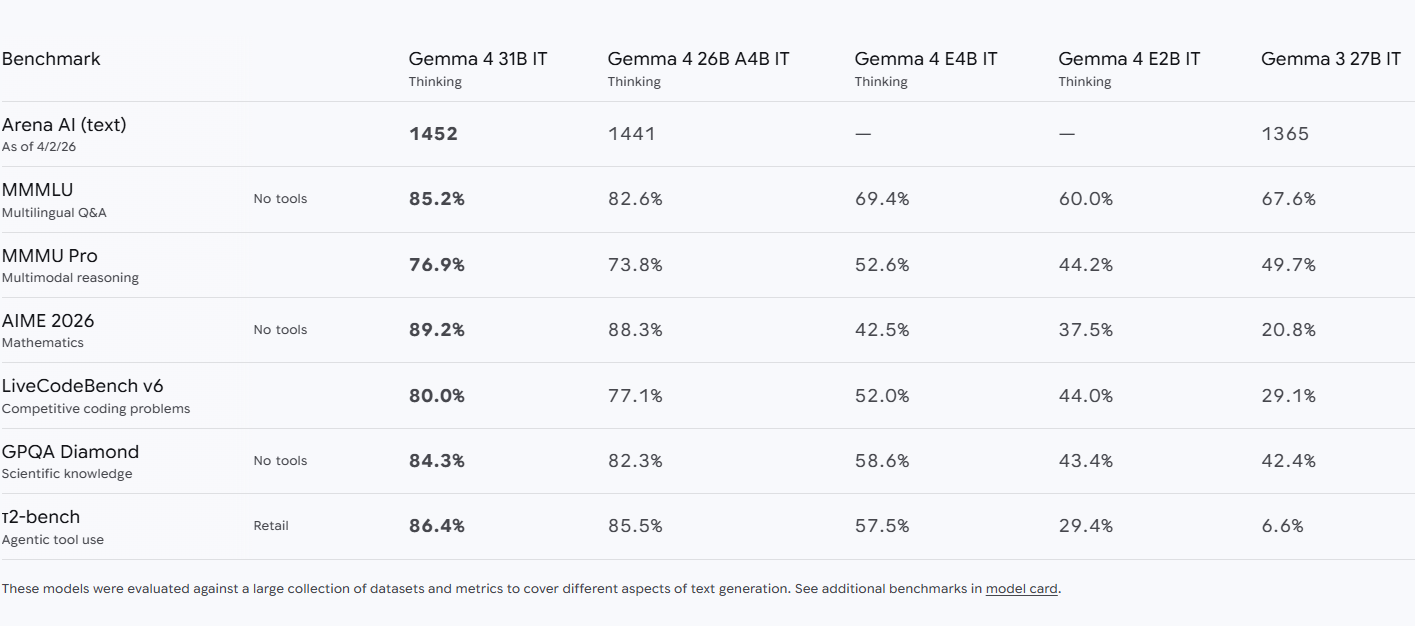Click the τ2-bench benchmark name
The image size is (1415, 626).
[x=41, y=517]
